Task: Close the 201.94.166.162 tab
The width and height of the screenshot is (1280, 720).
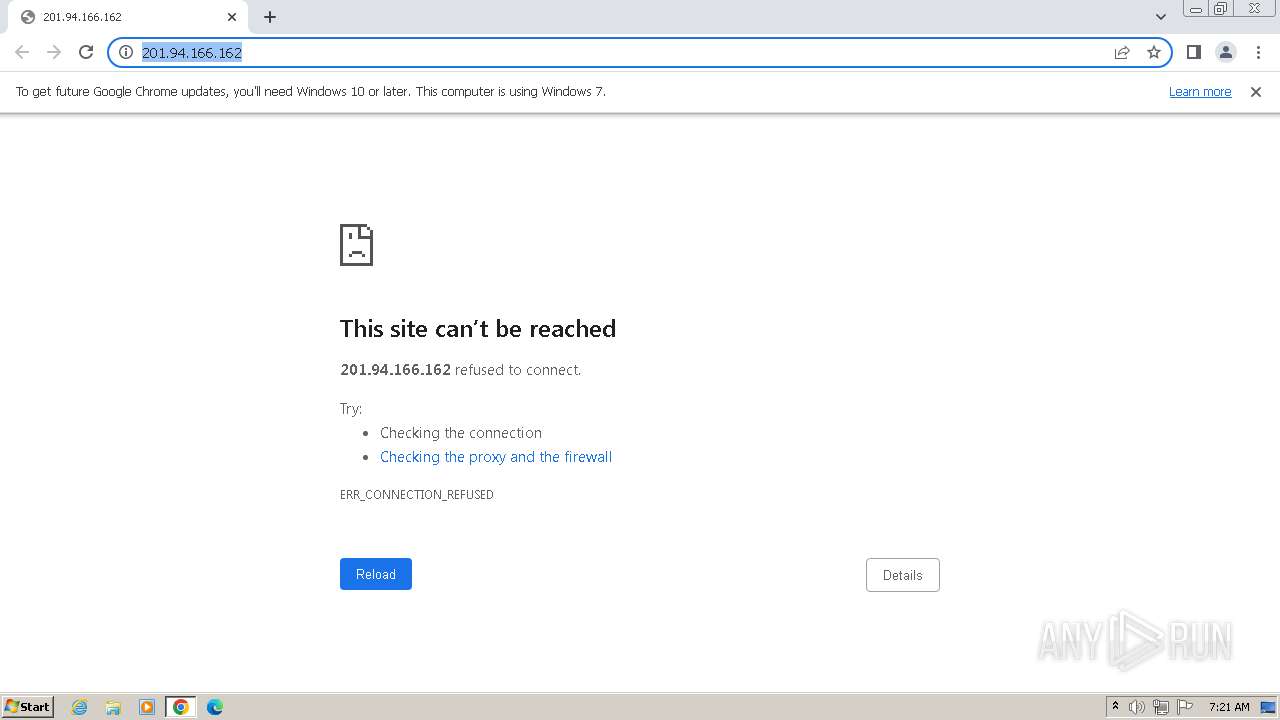Action: (232, 17)
